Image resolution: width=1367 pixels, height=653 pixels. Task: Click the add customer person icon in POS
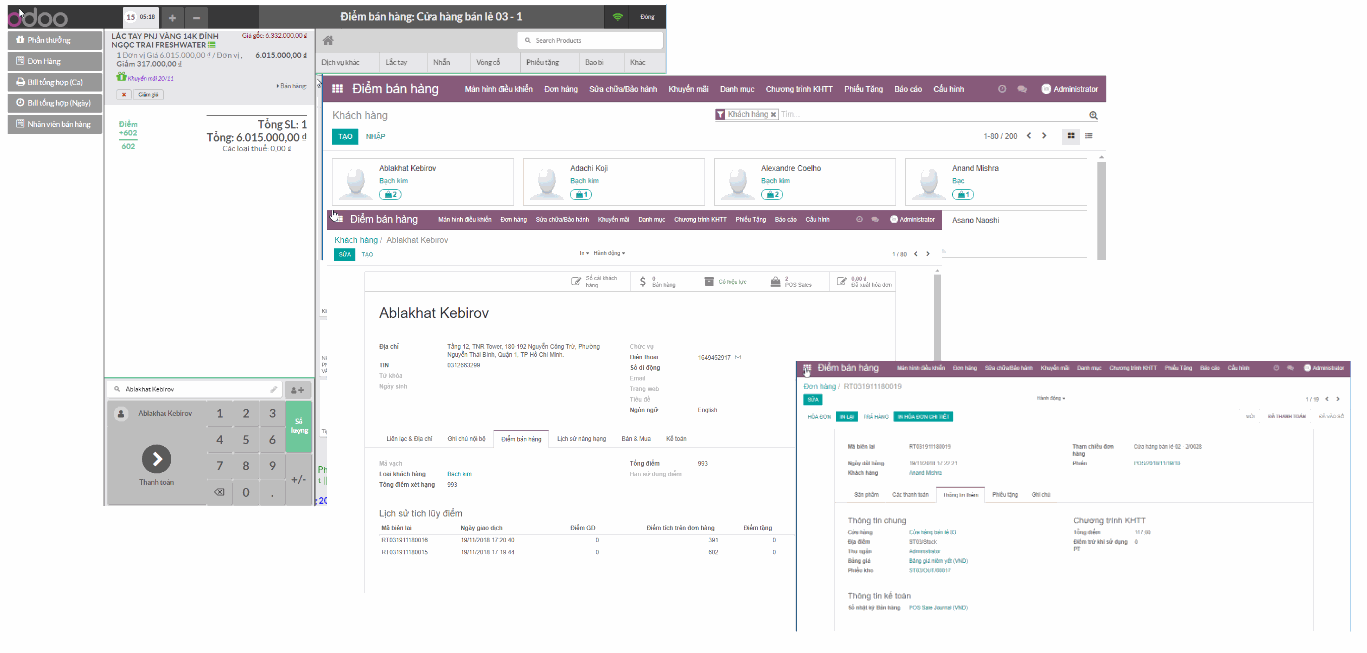point(298,389)
